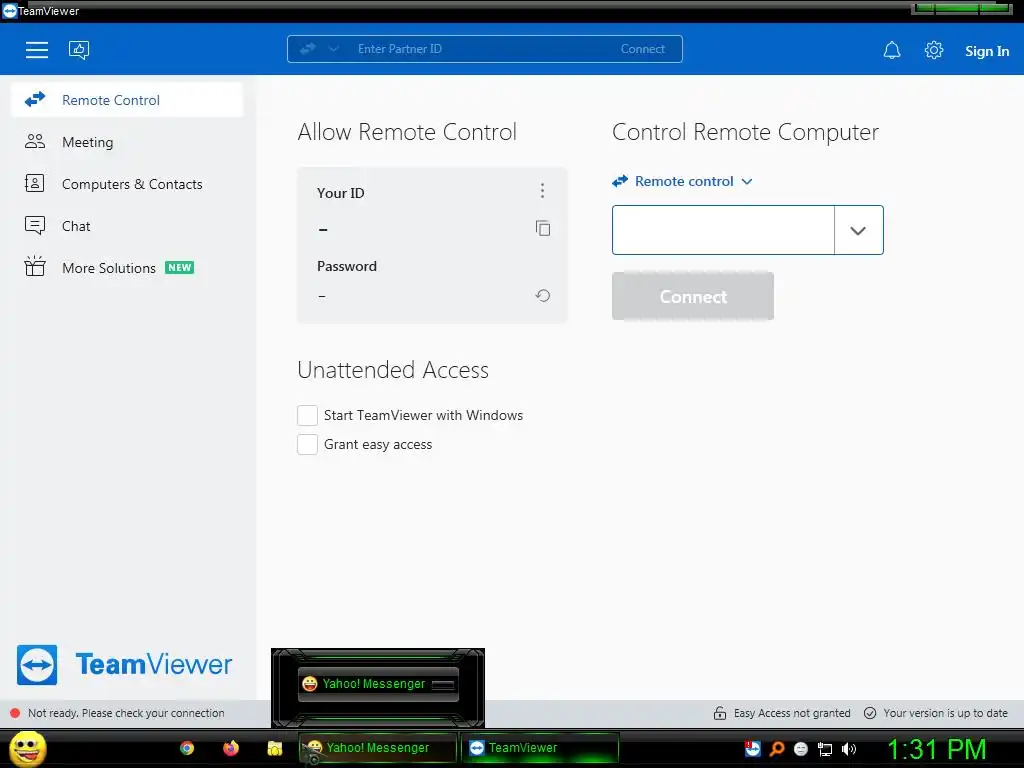This screenshot has height=768, width=1024.
Task: Open the notifications bell
Action: 892,50
